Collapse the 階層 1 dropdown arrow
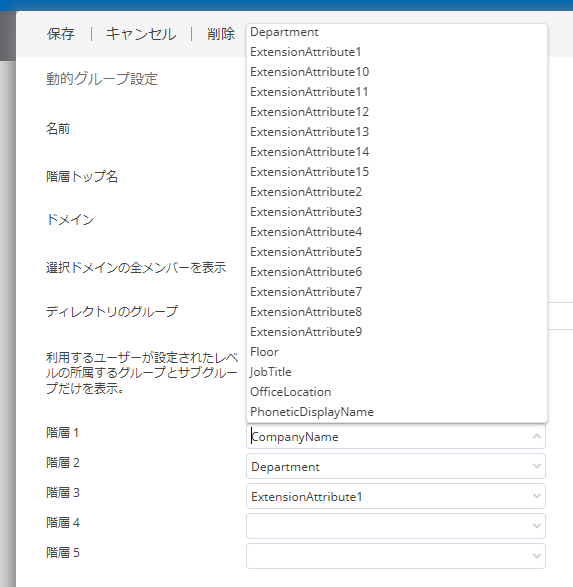Image resolution: width=573 pixels, height=587 pixels. pyautogui.click(x=537, y=437)
